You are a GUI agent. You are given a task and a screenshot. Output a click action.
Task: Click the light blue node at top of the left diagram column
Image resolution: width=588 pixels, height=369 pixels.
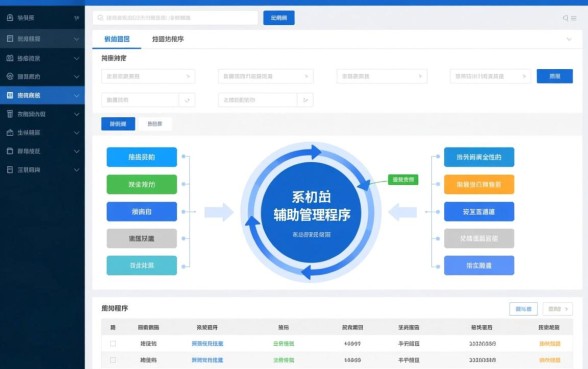pyautogui.click(x=142, y=157)
